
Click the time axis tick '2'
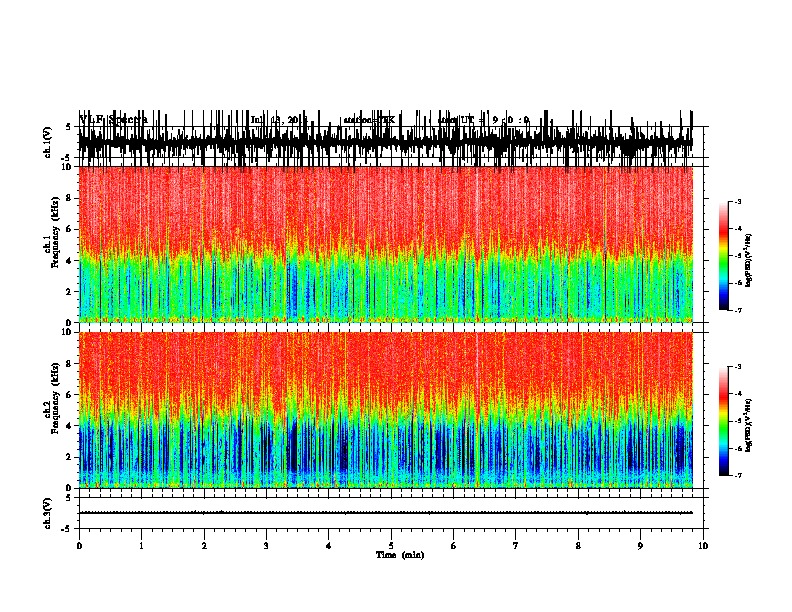pyautogui.click(x=204, y=546)
